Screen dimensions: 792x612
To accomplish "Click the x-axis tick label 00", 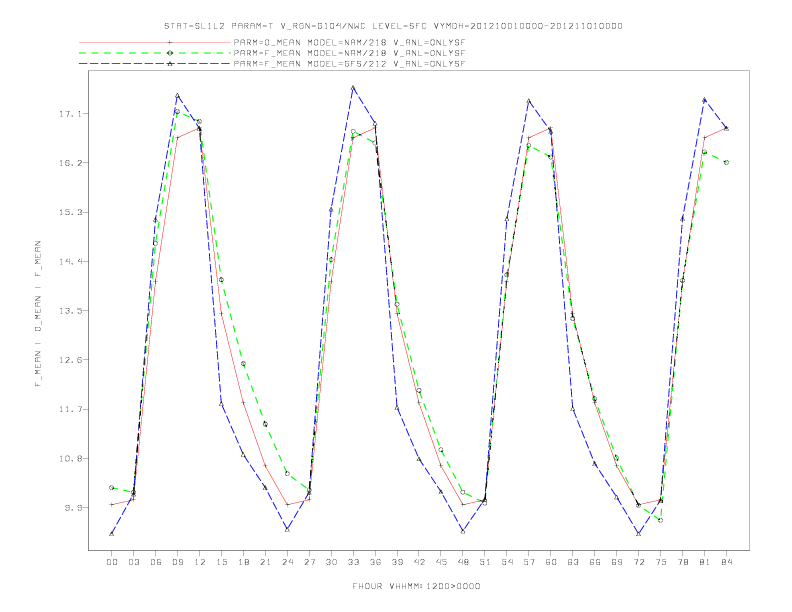I will [112, 562].
